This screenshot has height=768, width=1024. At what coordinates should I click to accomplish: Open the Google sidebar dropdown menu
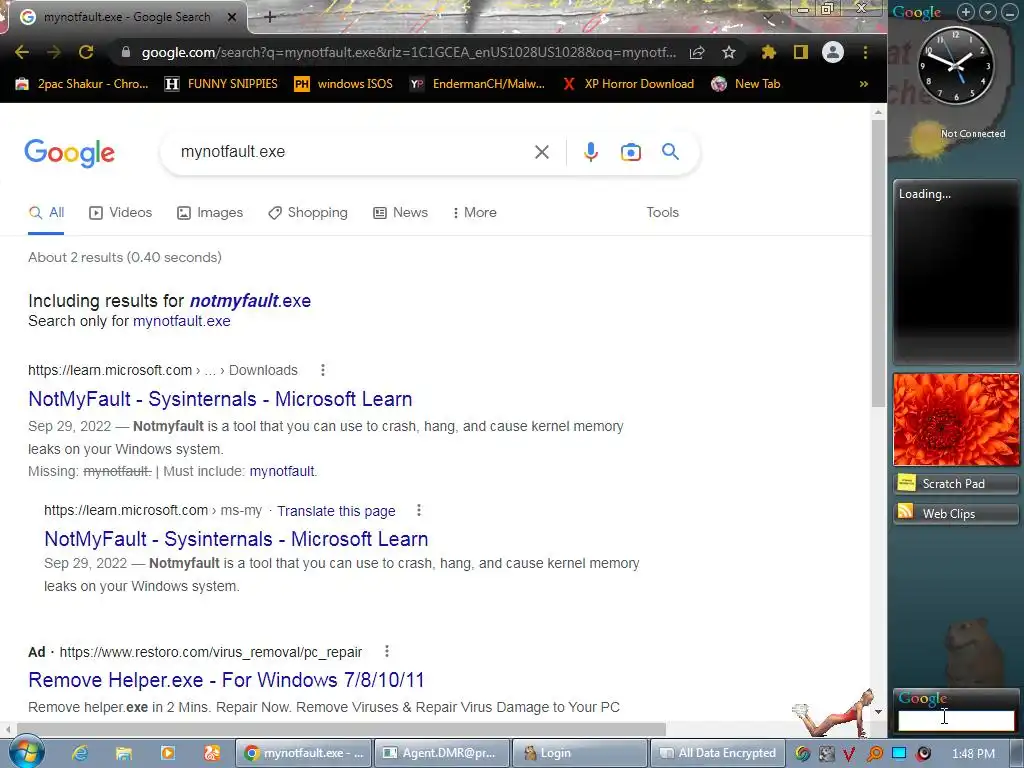click(988, 12)
